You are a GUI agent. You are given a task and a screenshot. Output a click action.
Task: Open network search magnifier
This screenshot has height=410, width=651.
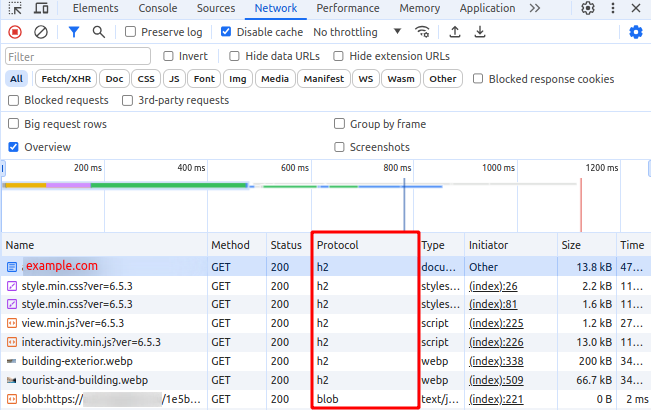pos(98,32)
